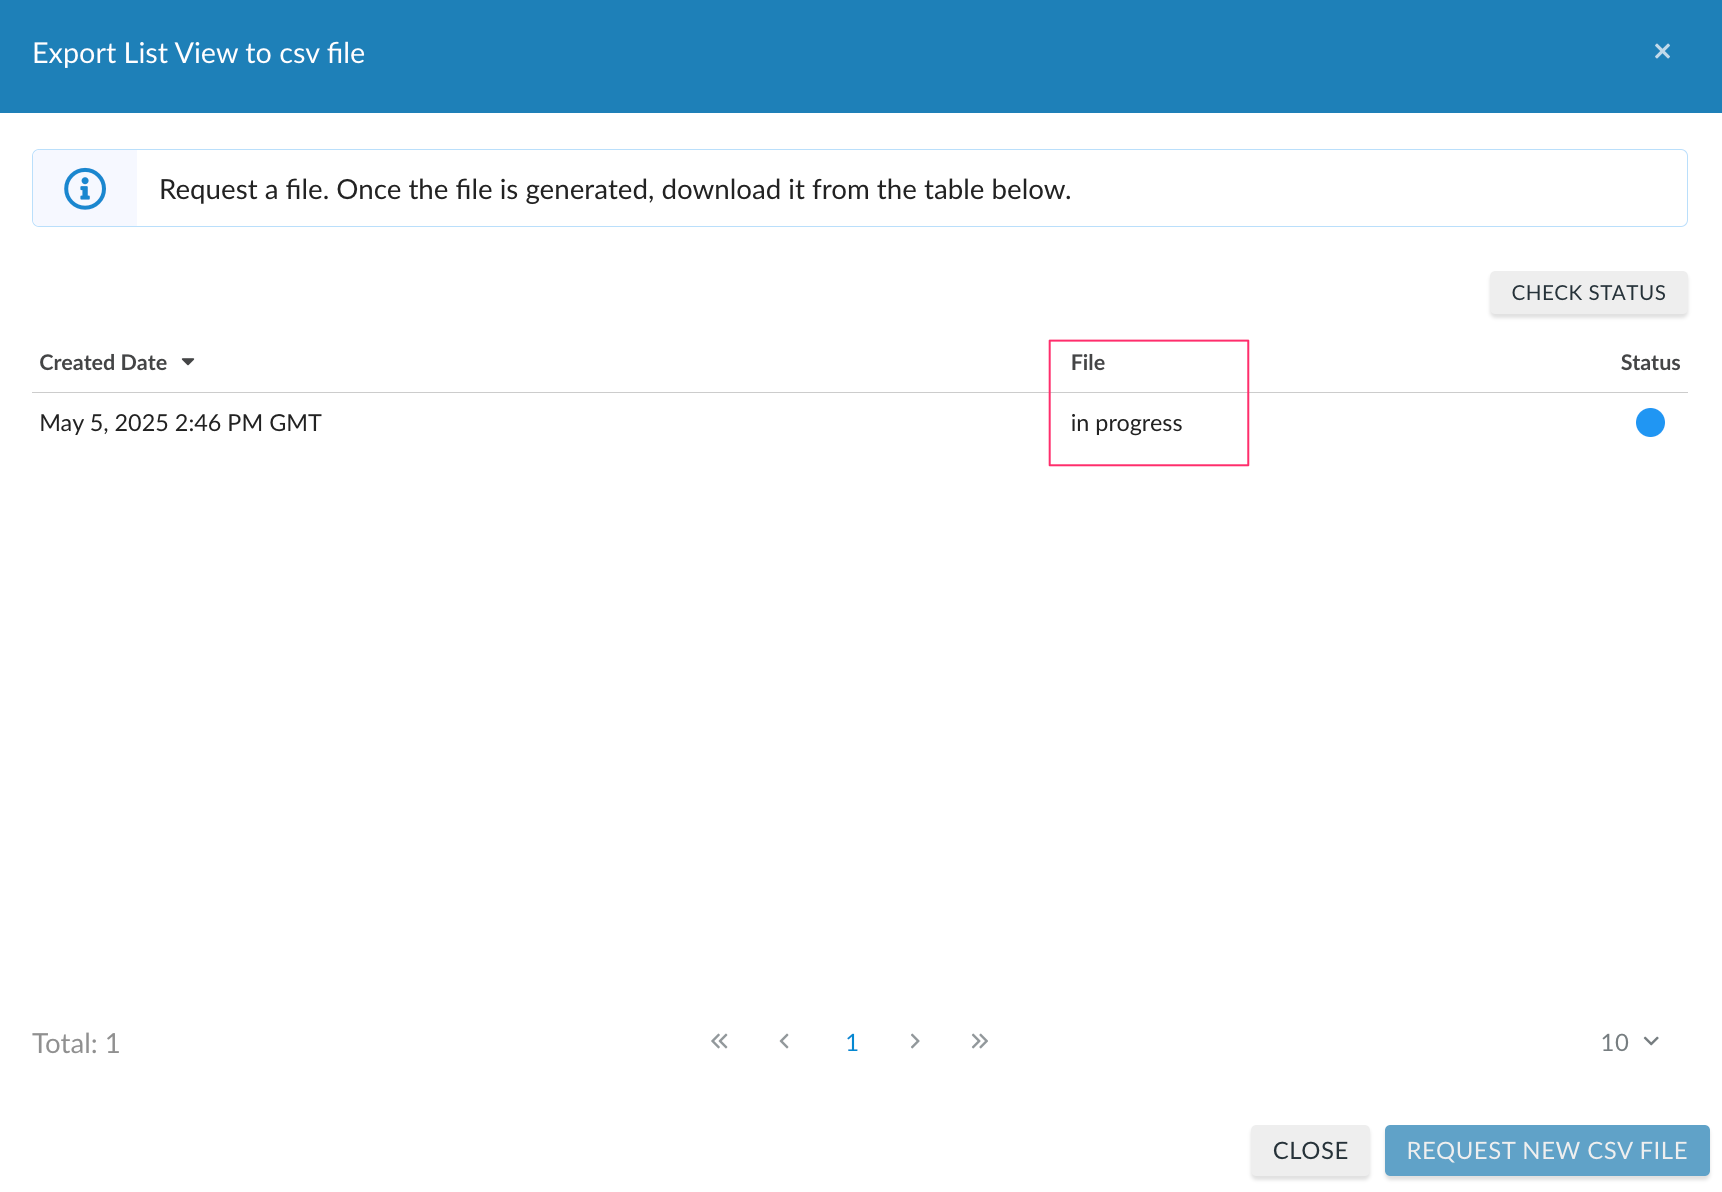1722x1192 pixels.
Task: Click the File column header
Action: (x=1087, y=363)
